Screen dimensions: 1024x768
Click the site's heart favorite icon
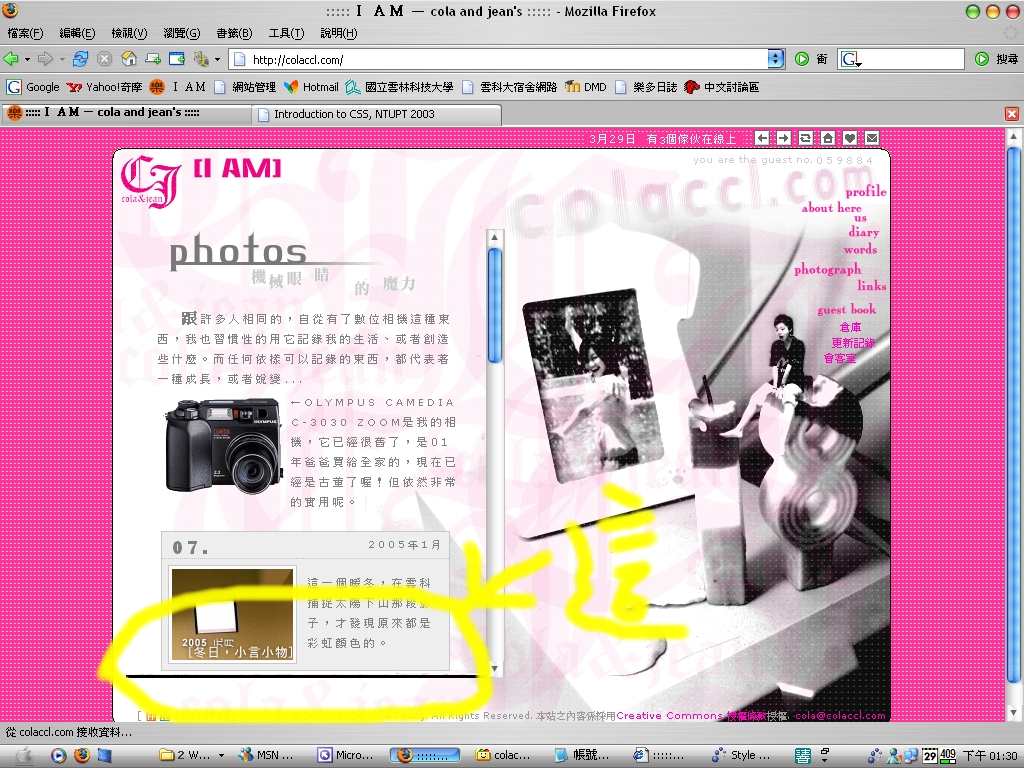[850, 138]
